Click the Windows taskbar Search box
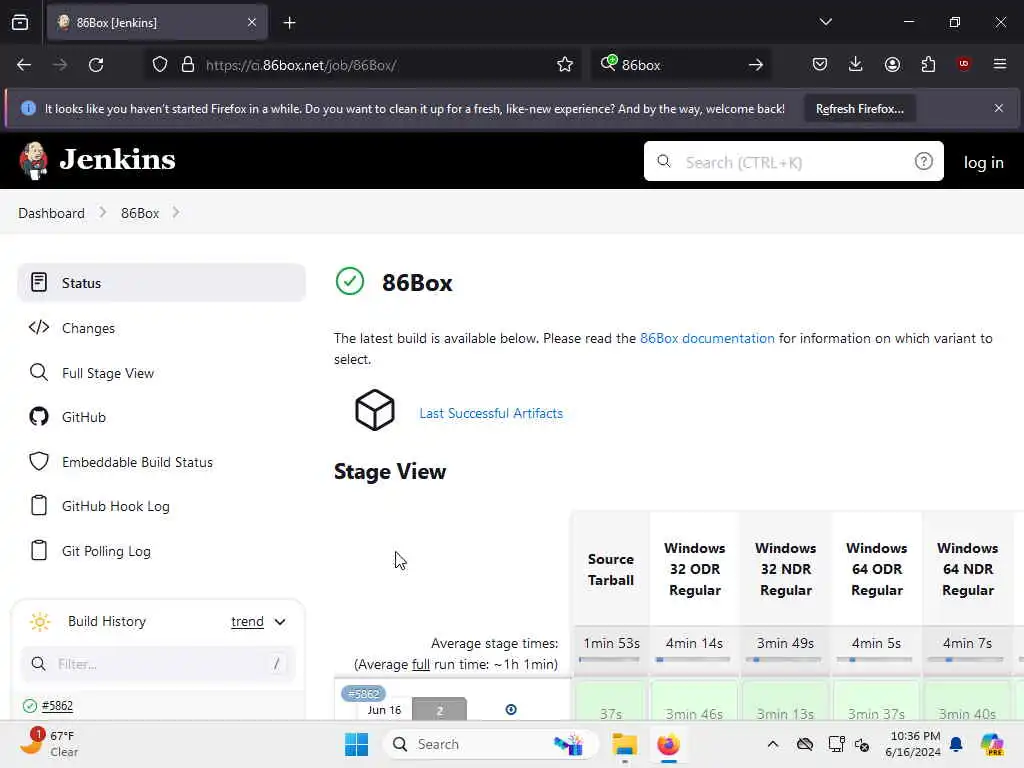 point(491,744)
